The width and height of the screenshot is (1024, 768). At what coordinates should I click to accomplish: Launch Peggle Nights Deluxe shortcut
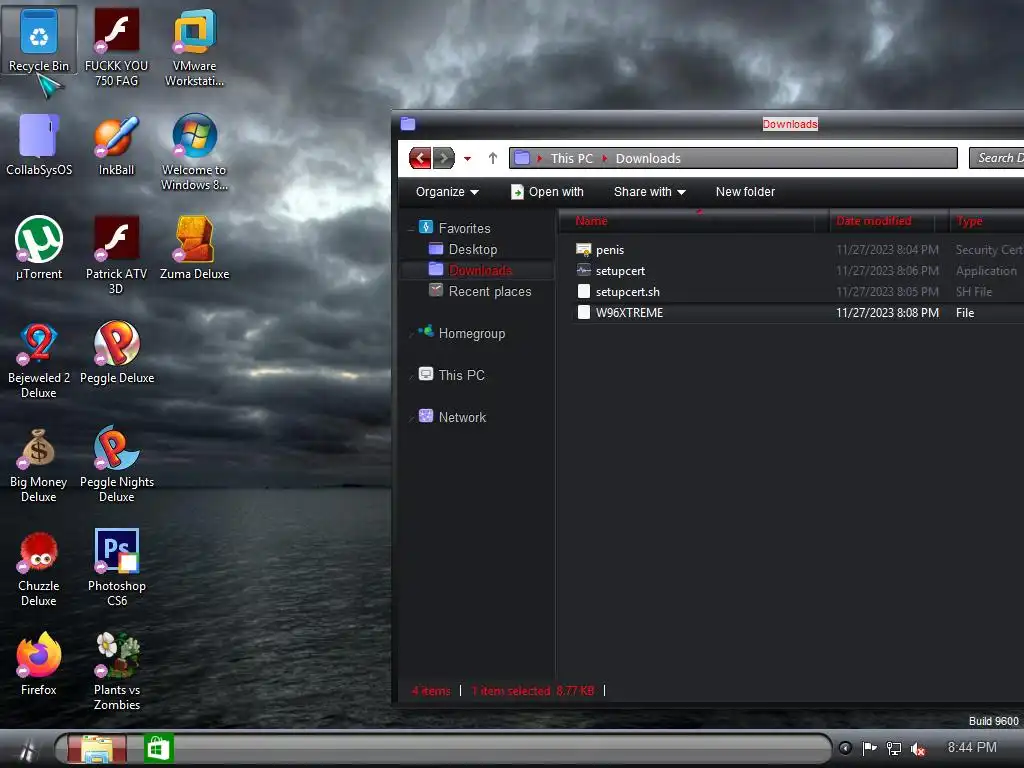117,464
